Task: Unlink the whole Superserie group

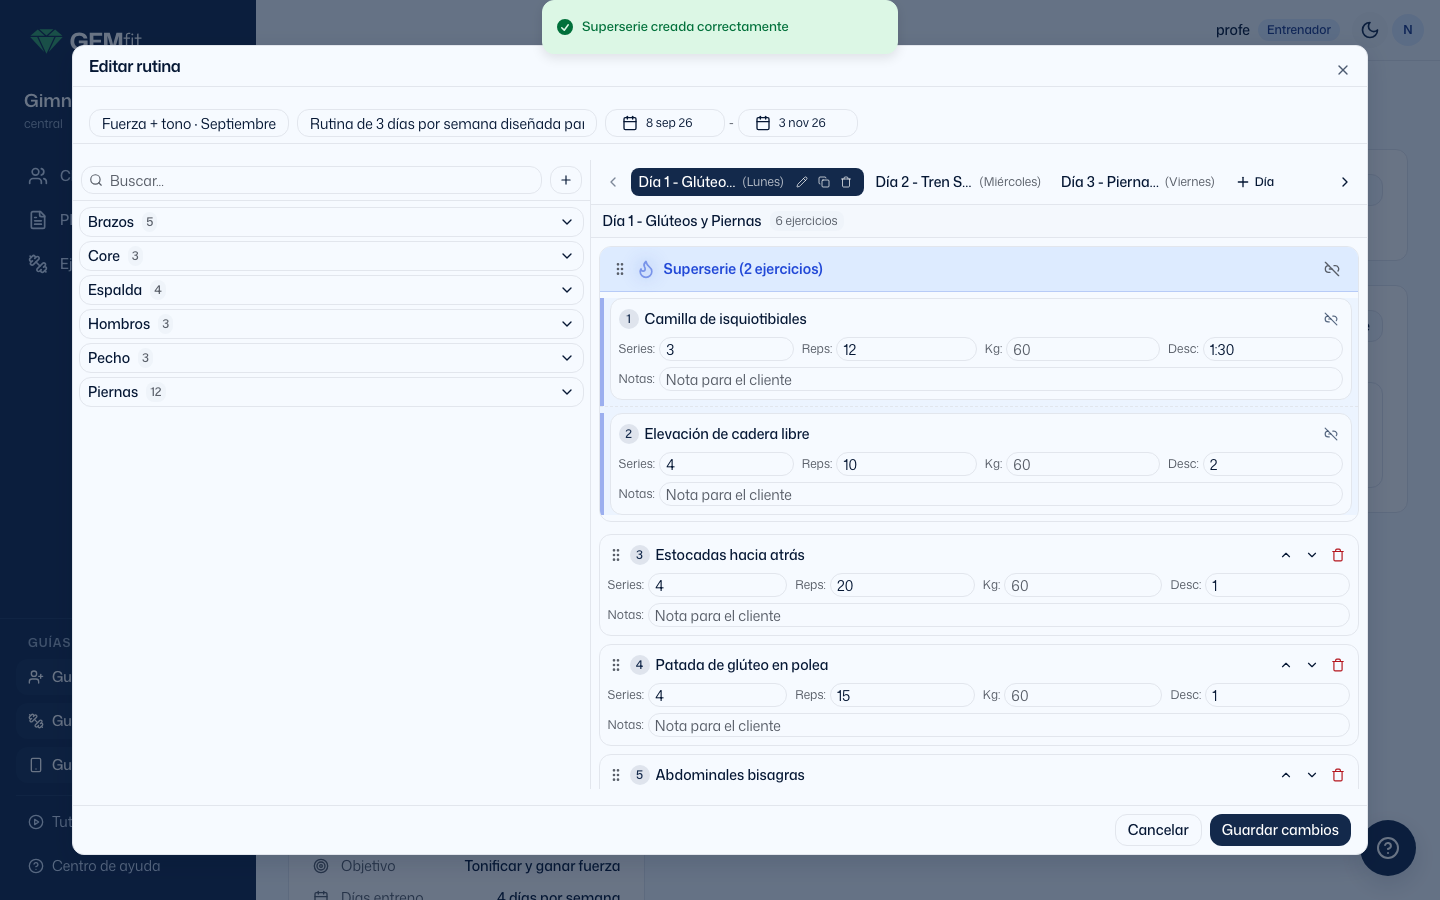Action: [1332, 269]
